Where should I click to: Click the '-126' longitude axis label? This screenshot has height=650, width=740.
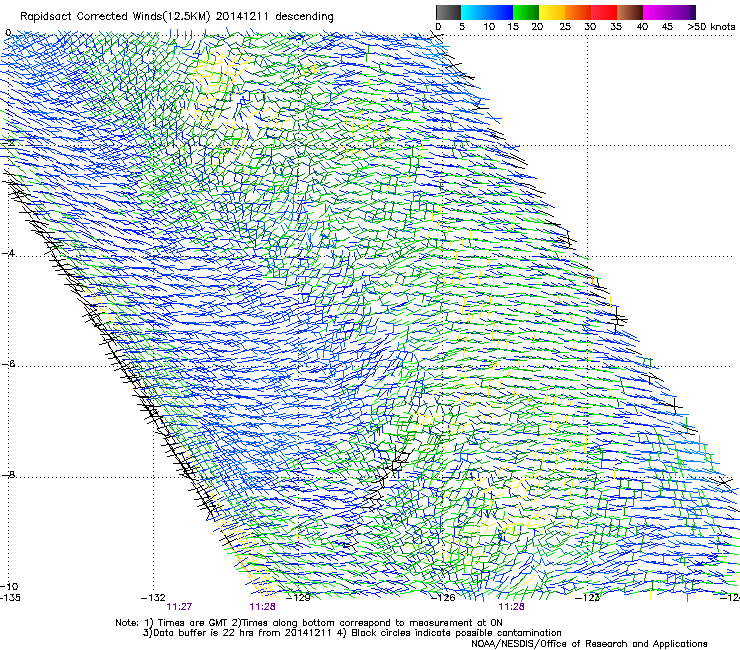tap(443, 598)
